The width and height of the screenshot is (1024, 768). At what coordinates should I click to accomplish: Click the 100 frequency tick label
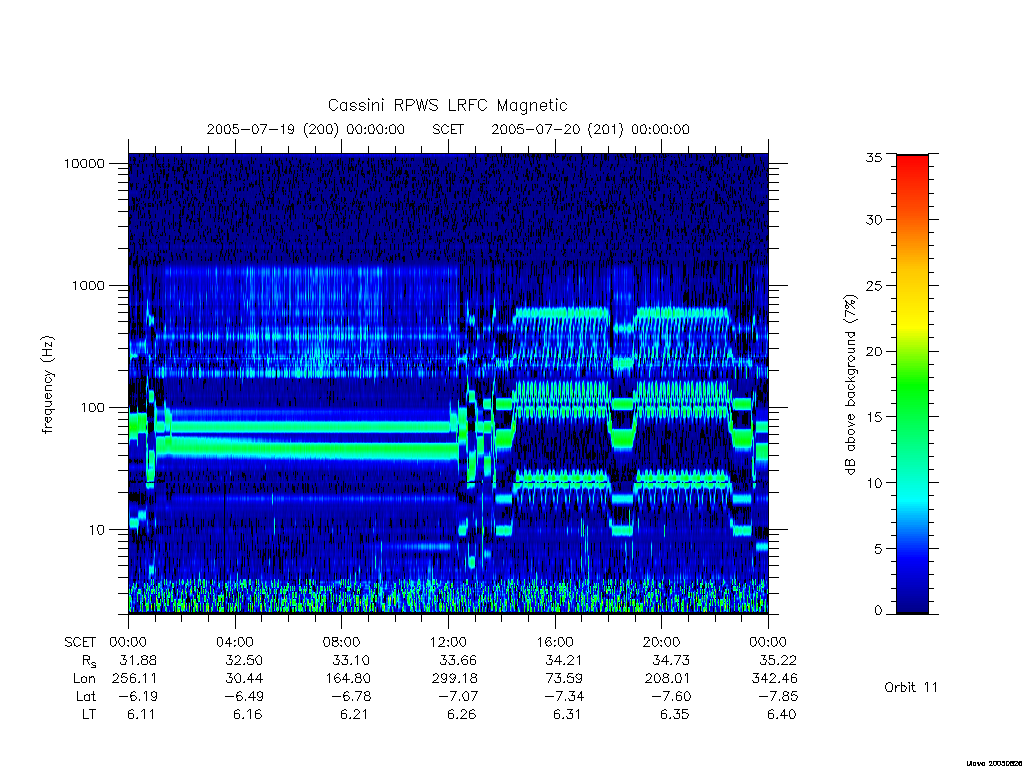pyautogui.click(x=92, y=408)
